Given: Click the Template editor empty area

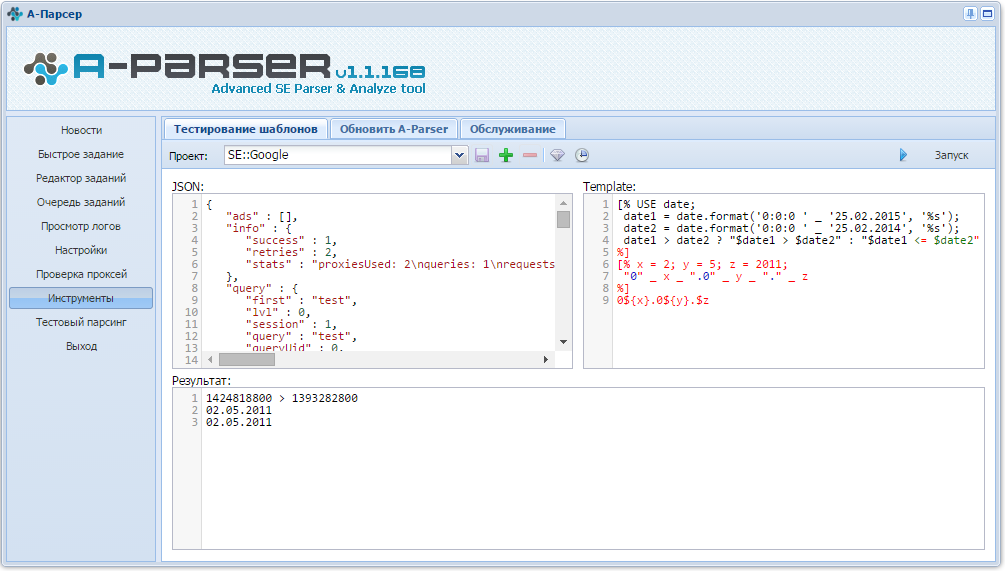Looking at the screenshot, I should tap(798, 336).
